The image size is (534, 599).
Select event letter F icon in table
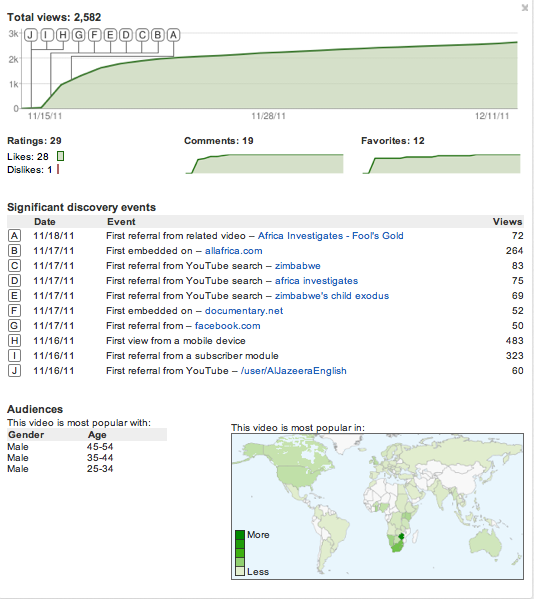[15, 311]
